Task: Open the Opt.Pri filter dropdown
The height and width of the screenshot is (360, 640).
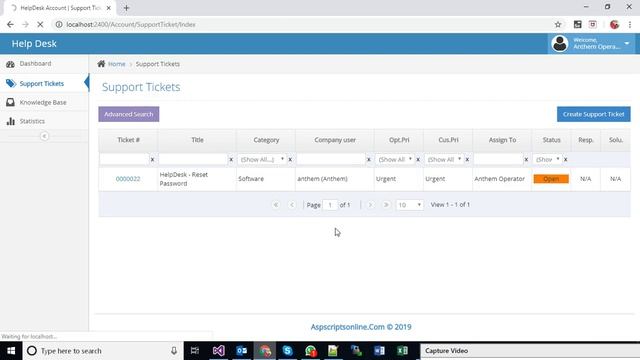Action: [394, 159]
